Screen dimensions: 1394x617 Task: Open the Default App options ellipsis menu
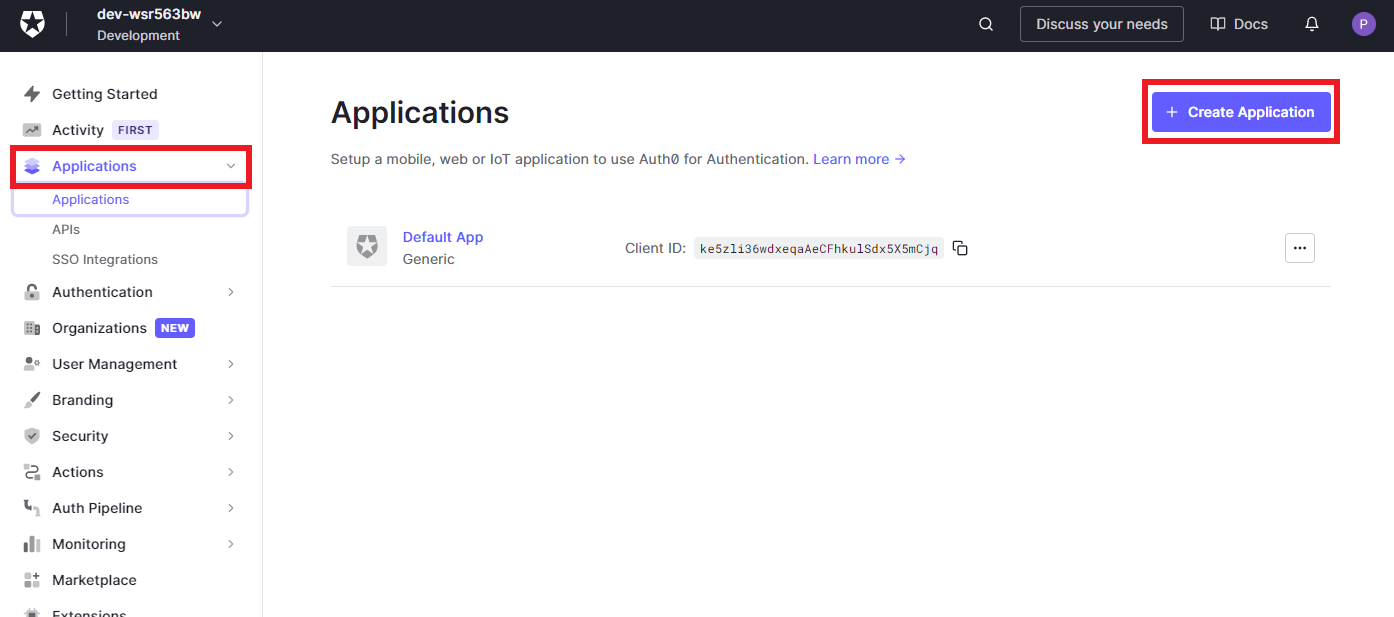(1299, 247)
